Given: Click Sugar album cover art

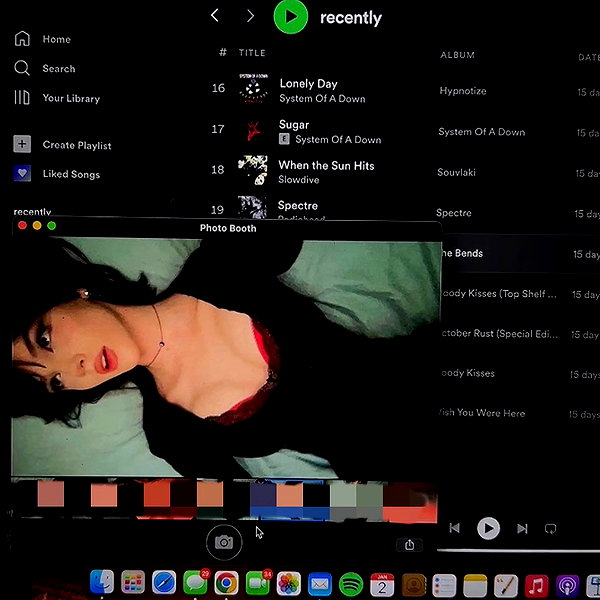Looking at the screenshot, I should click(253, 130).
